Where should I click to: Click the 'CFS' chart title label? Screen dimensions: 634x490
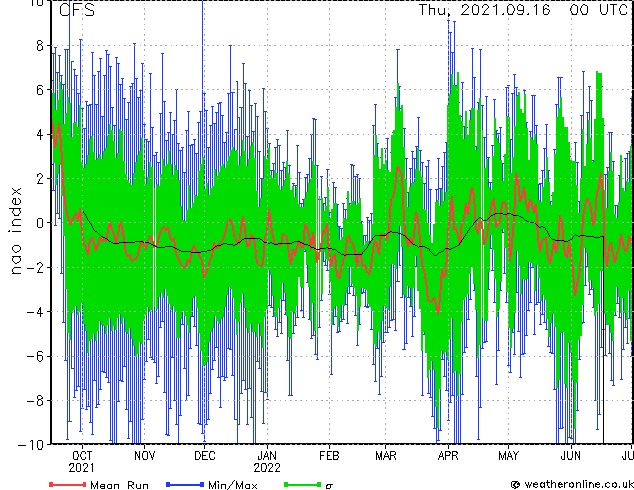point(77,10)
